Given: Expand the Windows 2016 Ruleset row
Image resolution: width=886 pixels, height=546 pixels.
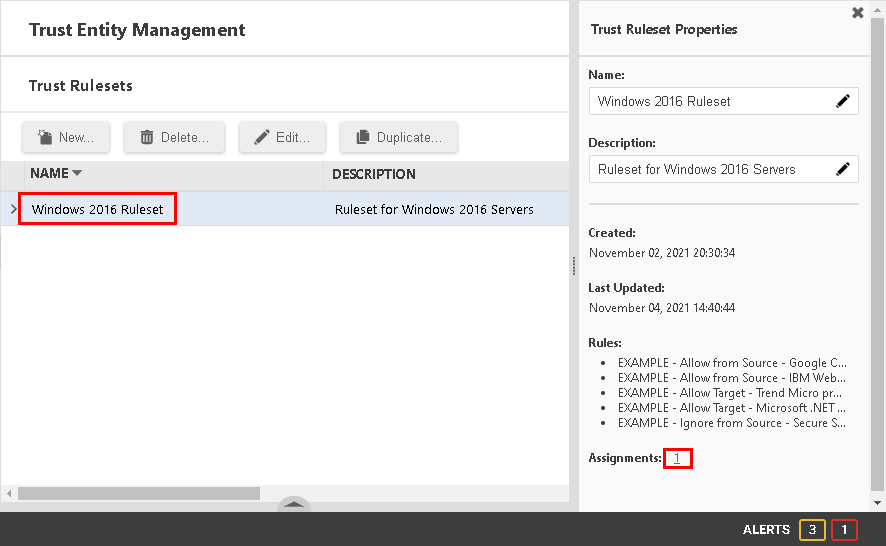Looking at the screenshot, I should coord(13,210).
